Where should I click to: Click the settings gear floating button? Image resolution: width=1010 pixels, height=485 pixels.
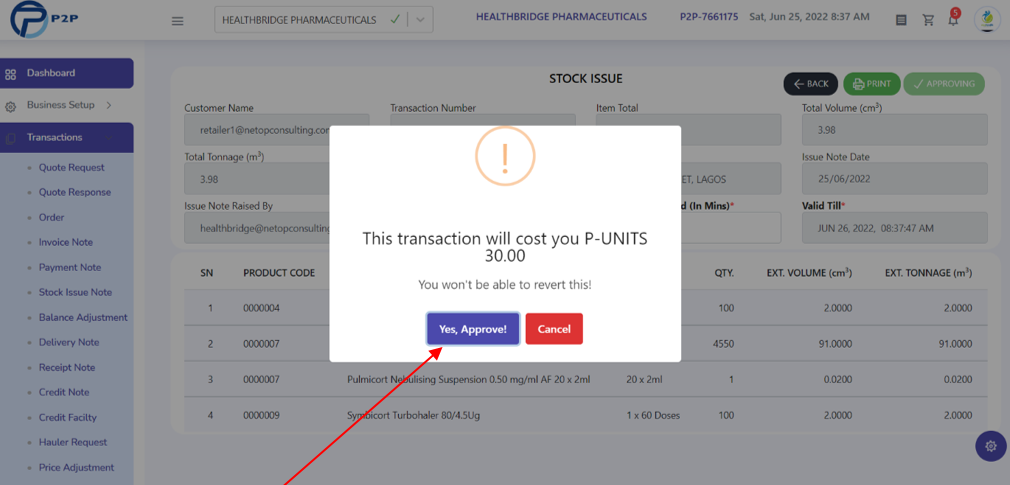coord(991,446)
